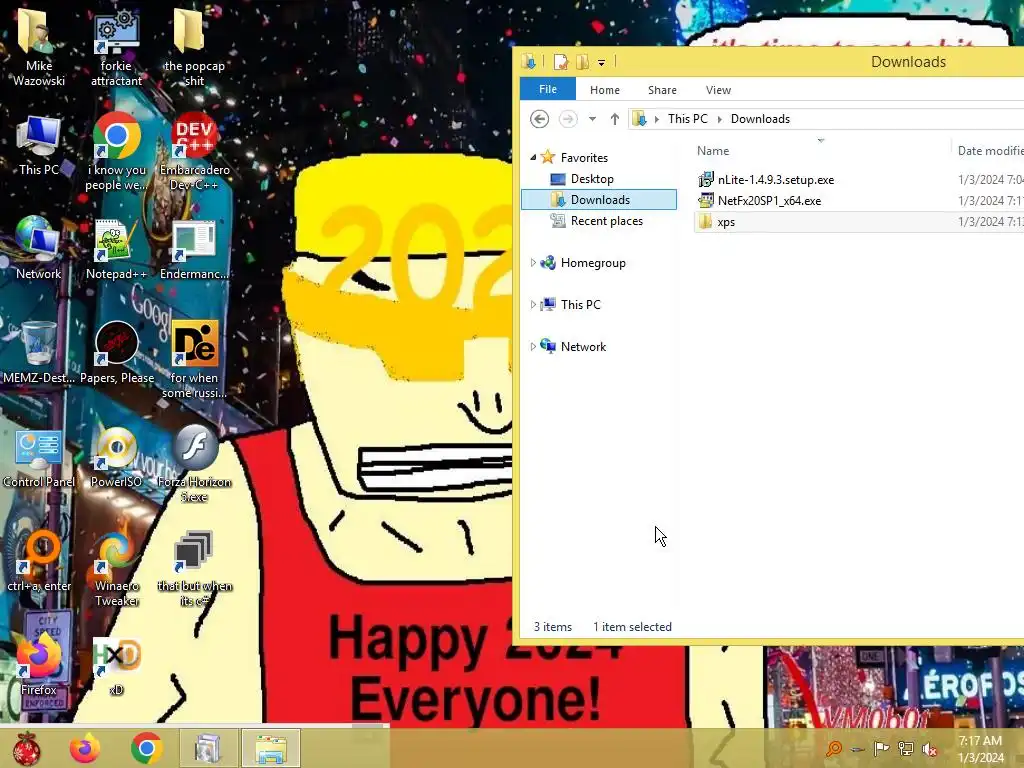Open Control Panel desktop icon
Image resolution: width=1024 pixels, height=768 pixels.
coord(39,457)
